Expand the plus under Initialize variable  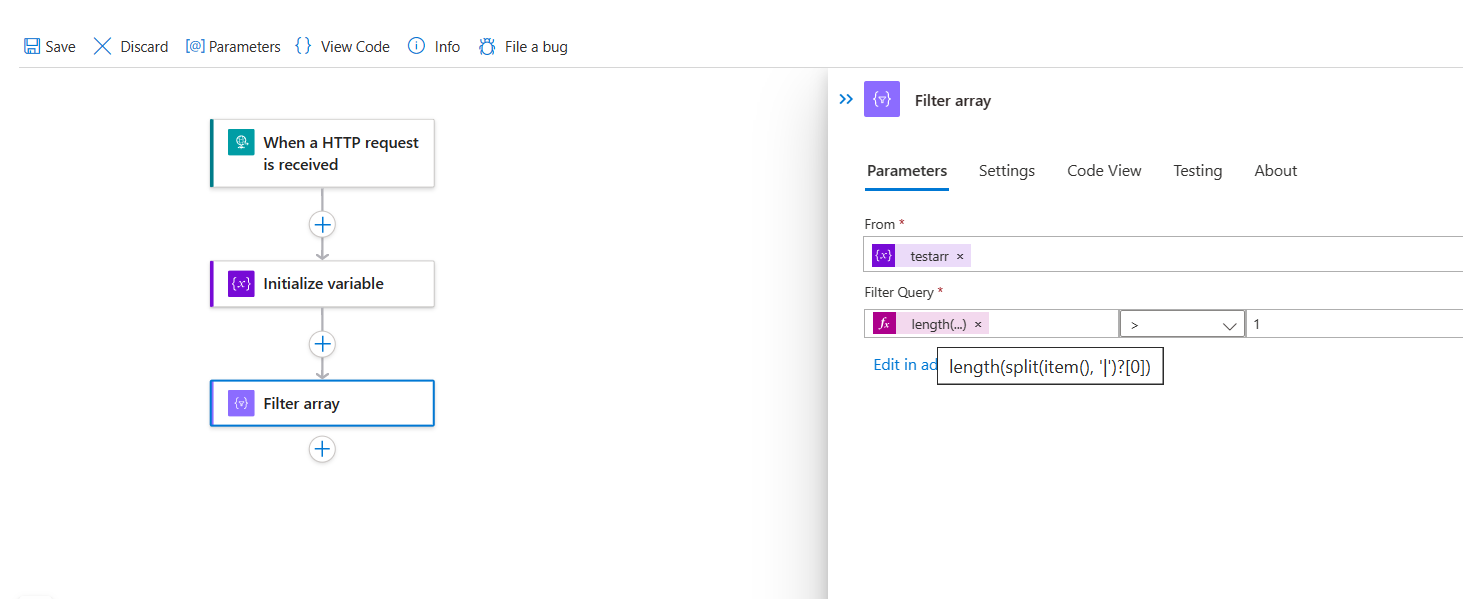click(x=322, y=343)
